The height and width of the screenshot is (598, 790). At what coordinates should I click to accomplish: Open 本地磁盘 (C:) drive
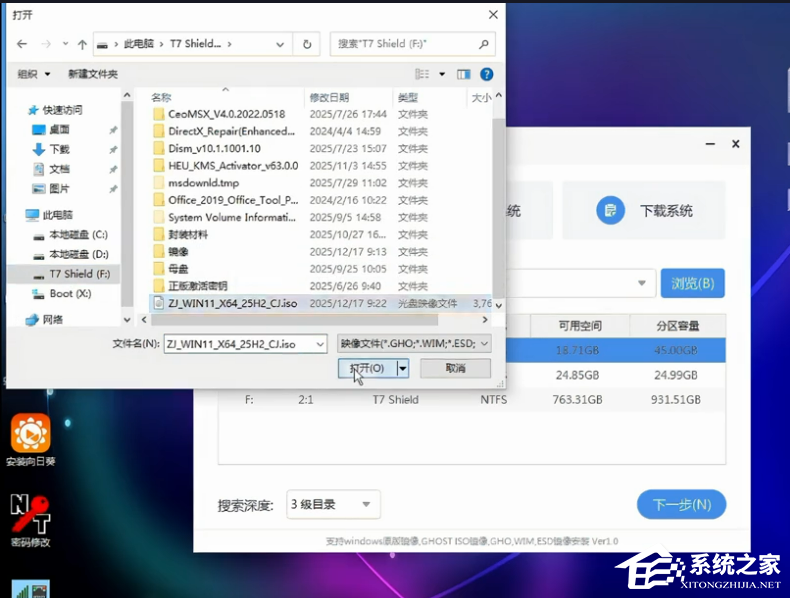tap(78, 235)
